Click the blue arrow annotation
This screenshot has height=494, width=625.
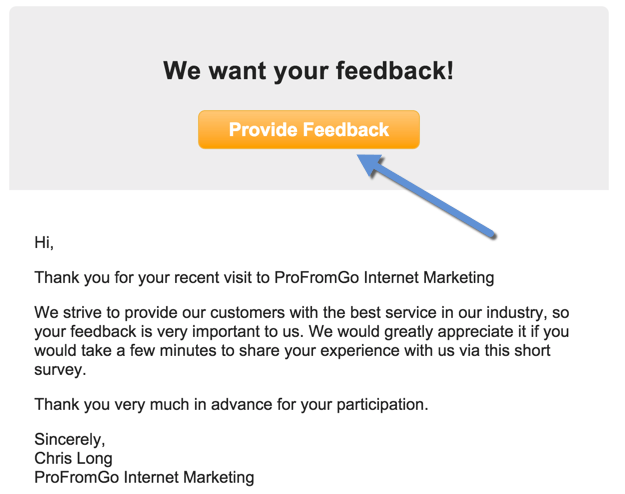coord(426,196)
